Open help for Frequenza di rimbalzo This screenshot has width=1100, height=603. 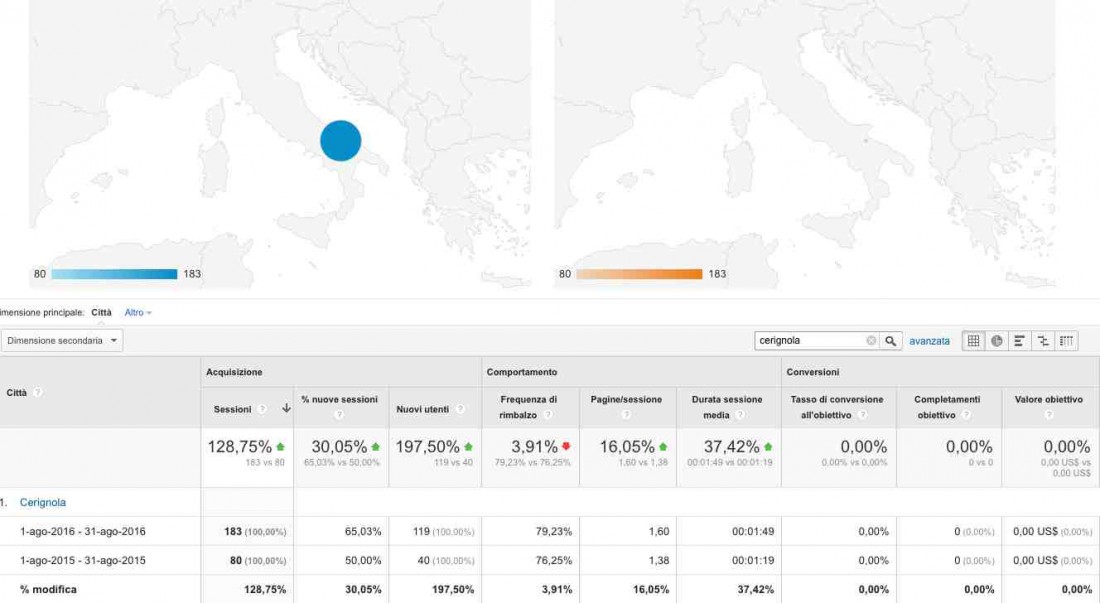click(x=546, y=415)
